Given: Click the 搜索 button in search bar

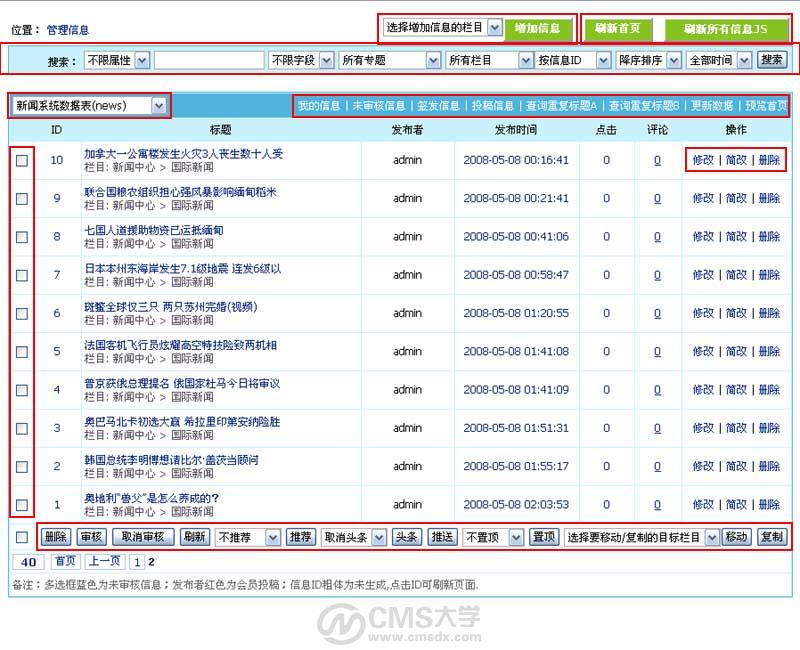Looking at the screenshot, I should [772, 60].
